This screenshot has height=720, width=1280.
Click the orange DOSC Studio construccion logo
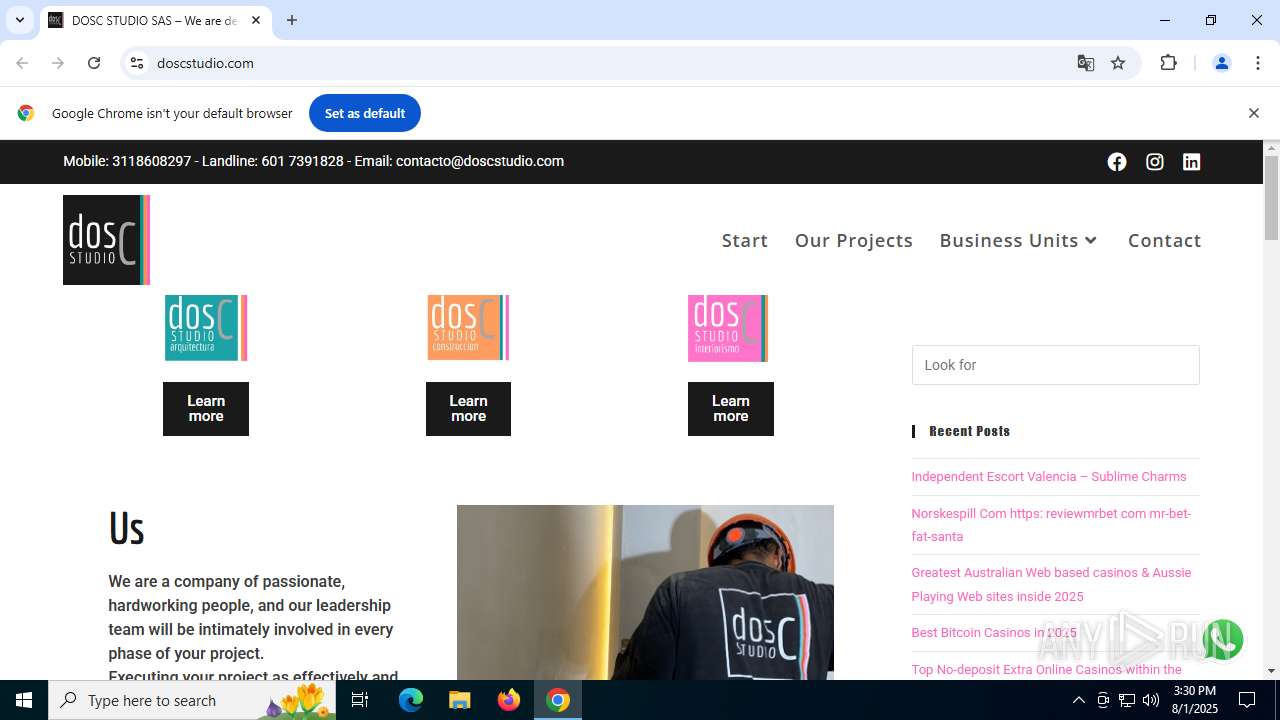pyautogui.click(x=468, y=328)
